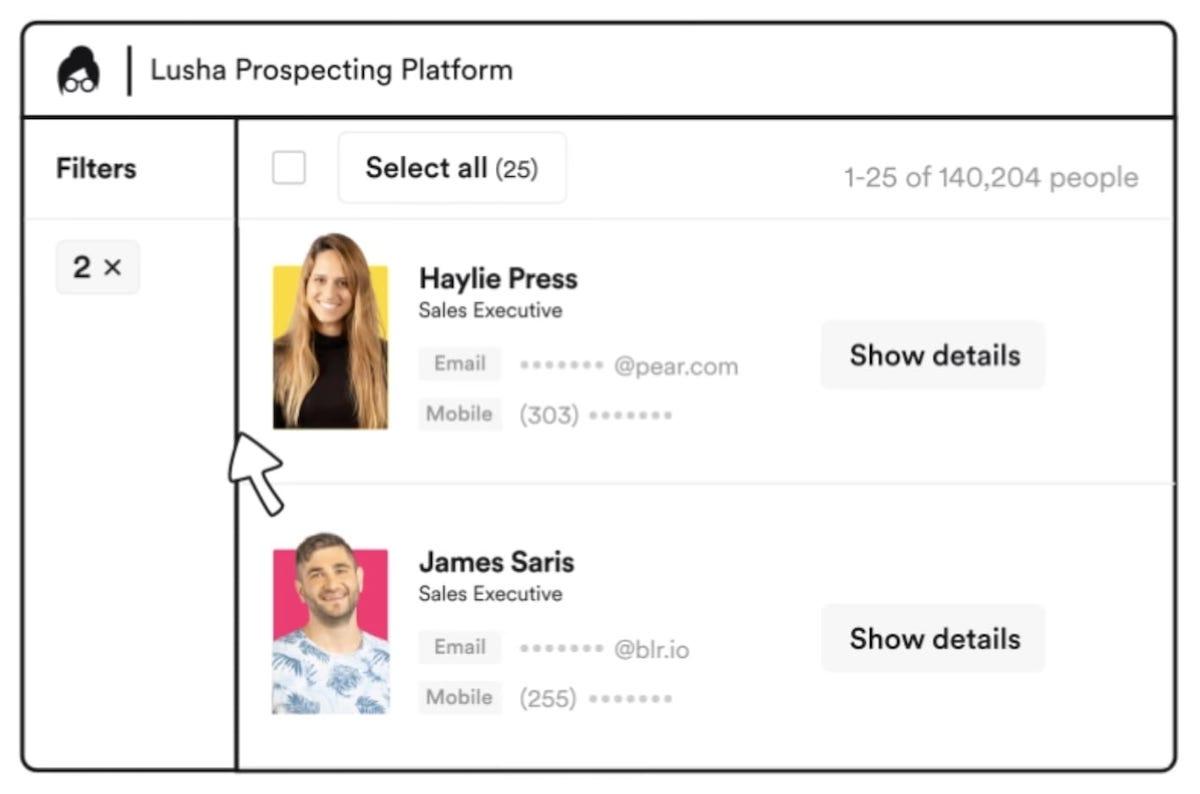Click Haylie Press's Email tag
The height and width of the screenshot is (794, 1200).
click(x=460, y=364)
